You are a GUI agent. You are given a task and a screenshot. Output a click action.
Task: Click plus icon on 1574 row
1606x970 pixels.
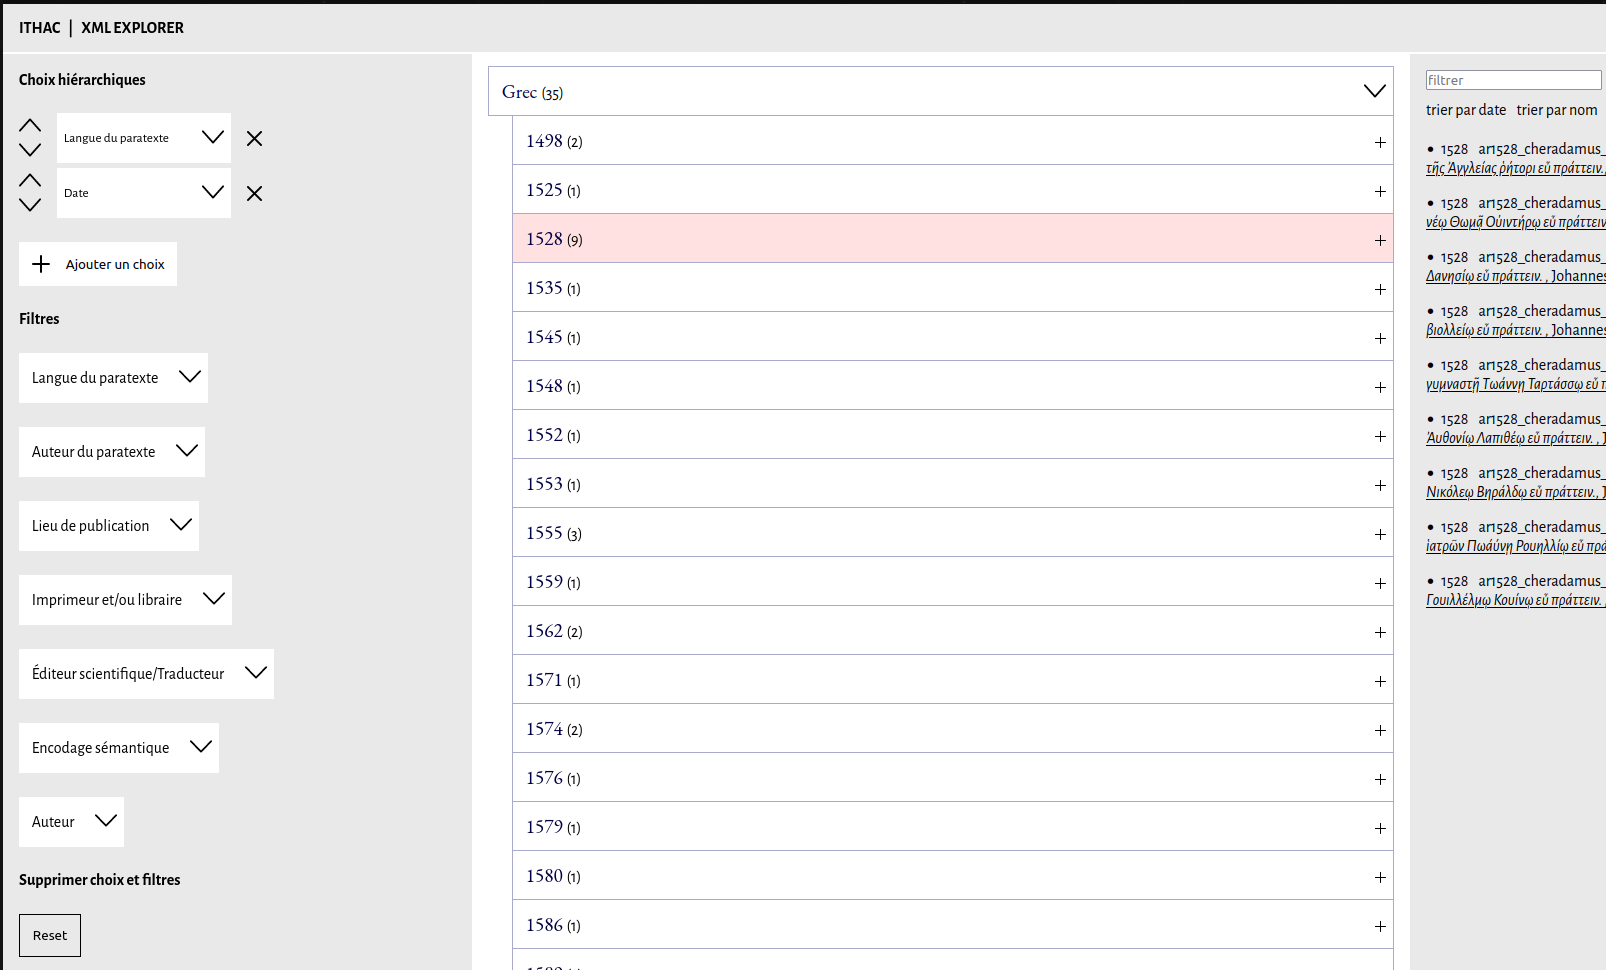click(x=1379, y=730)
